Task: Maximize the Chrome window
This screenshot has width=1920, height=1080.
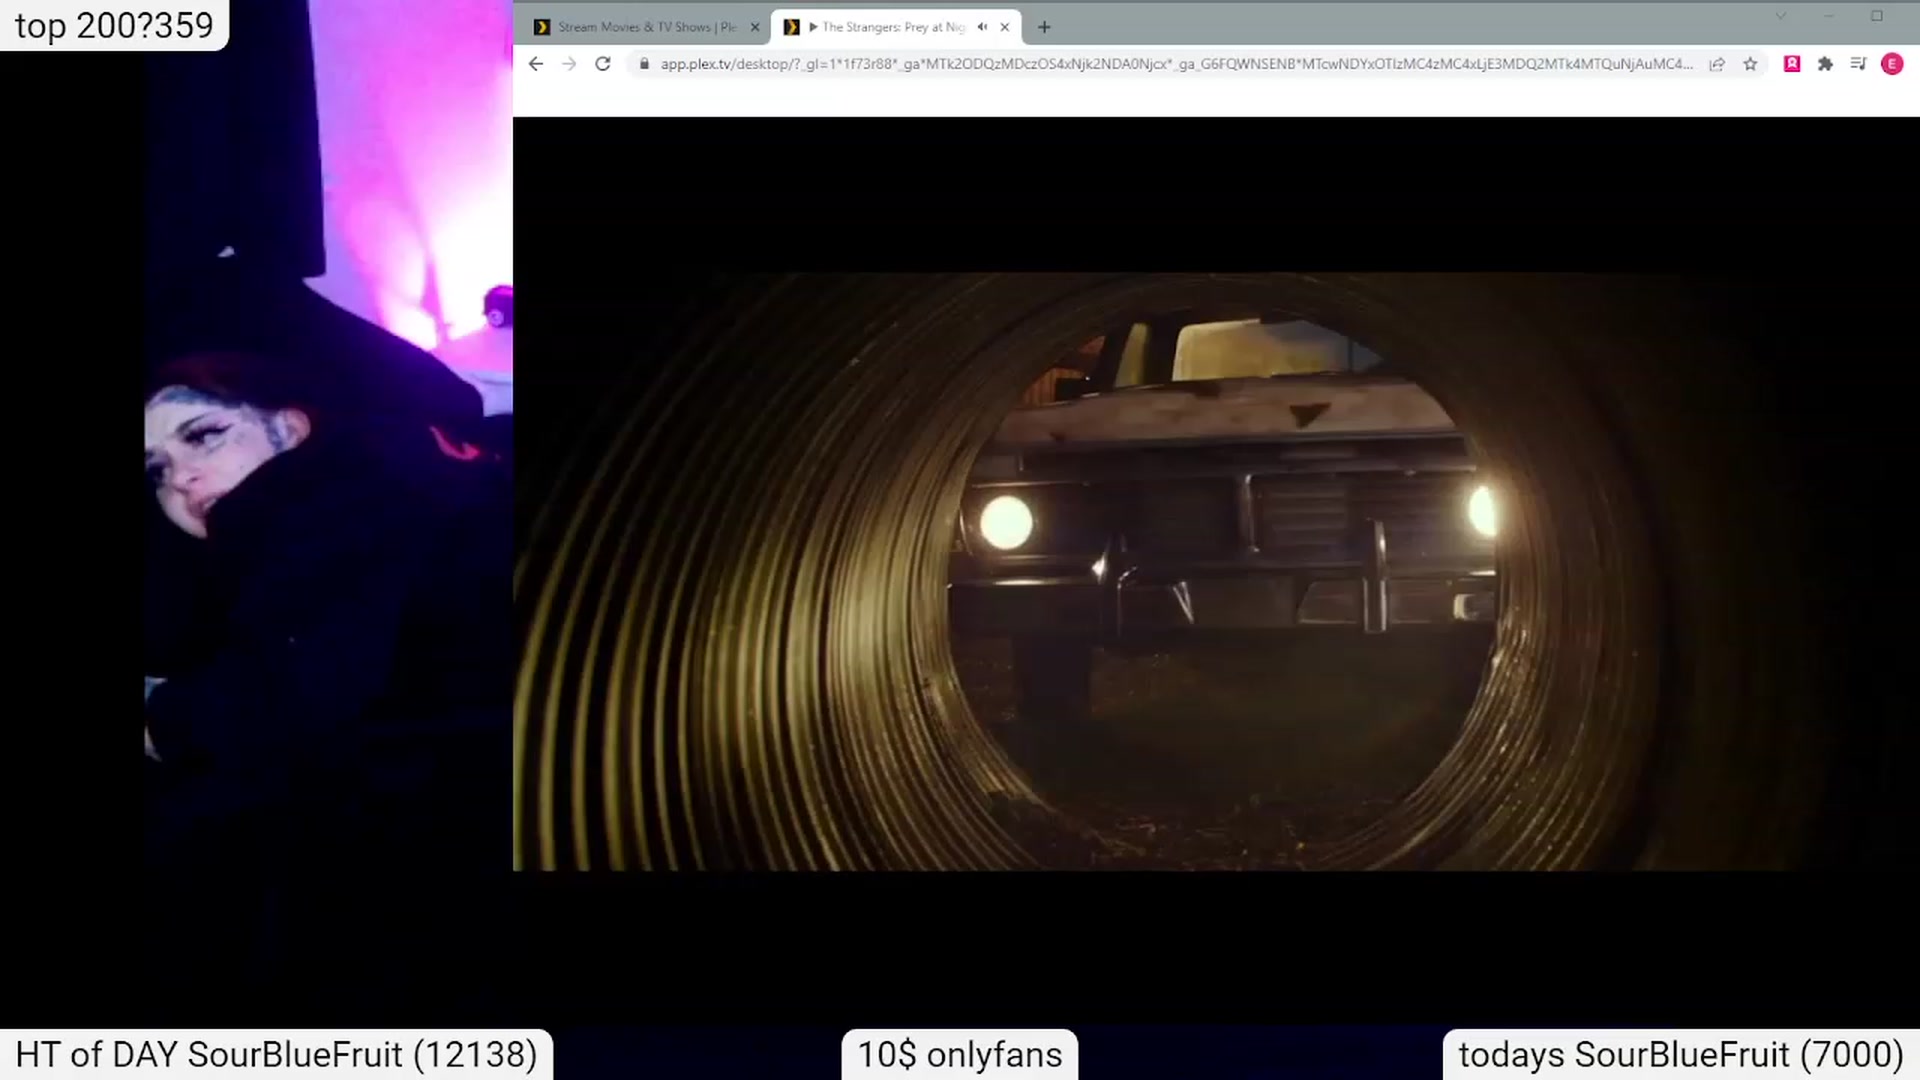Action: 1877,16
